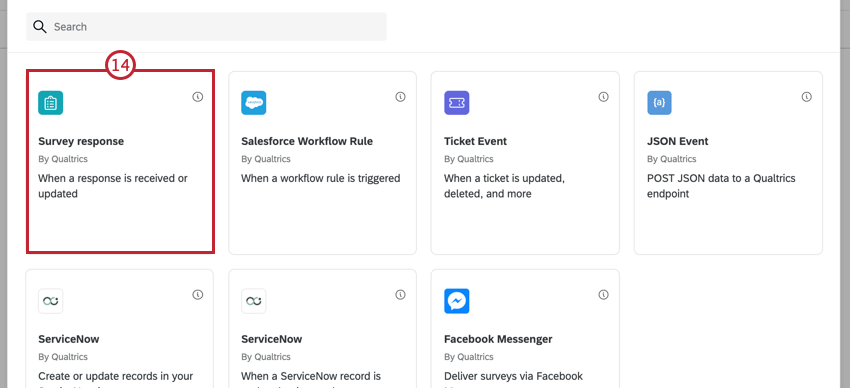Open info icon on Ticket Event card
The image size is (850, 388).
(x=603, y=97)
